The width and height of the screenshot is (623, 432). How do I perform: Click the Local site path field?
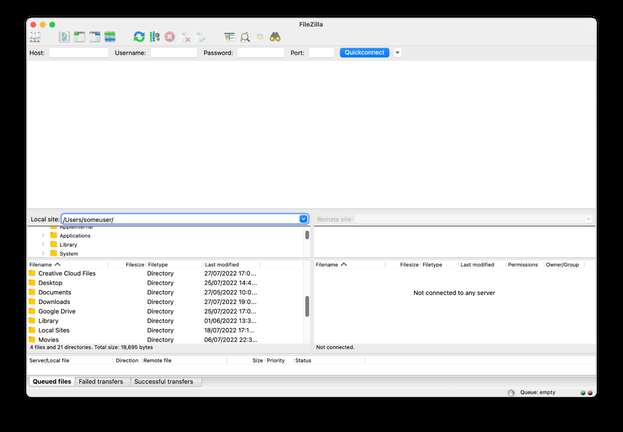point(181,219)
